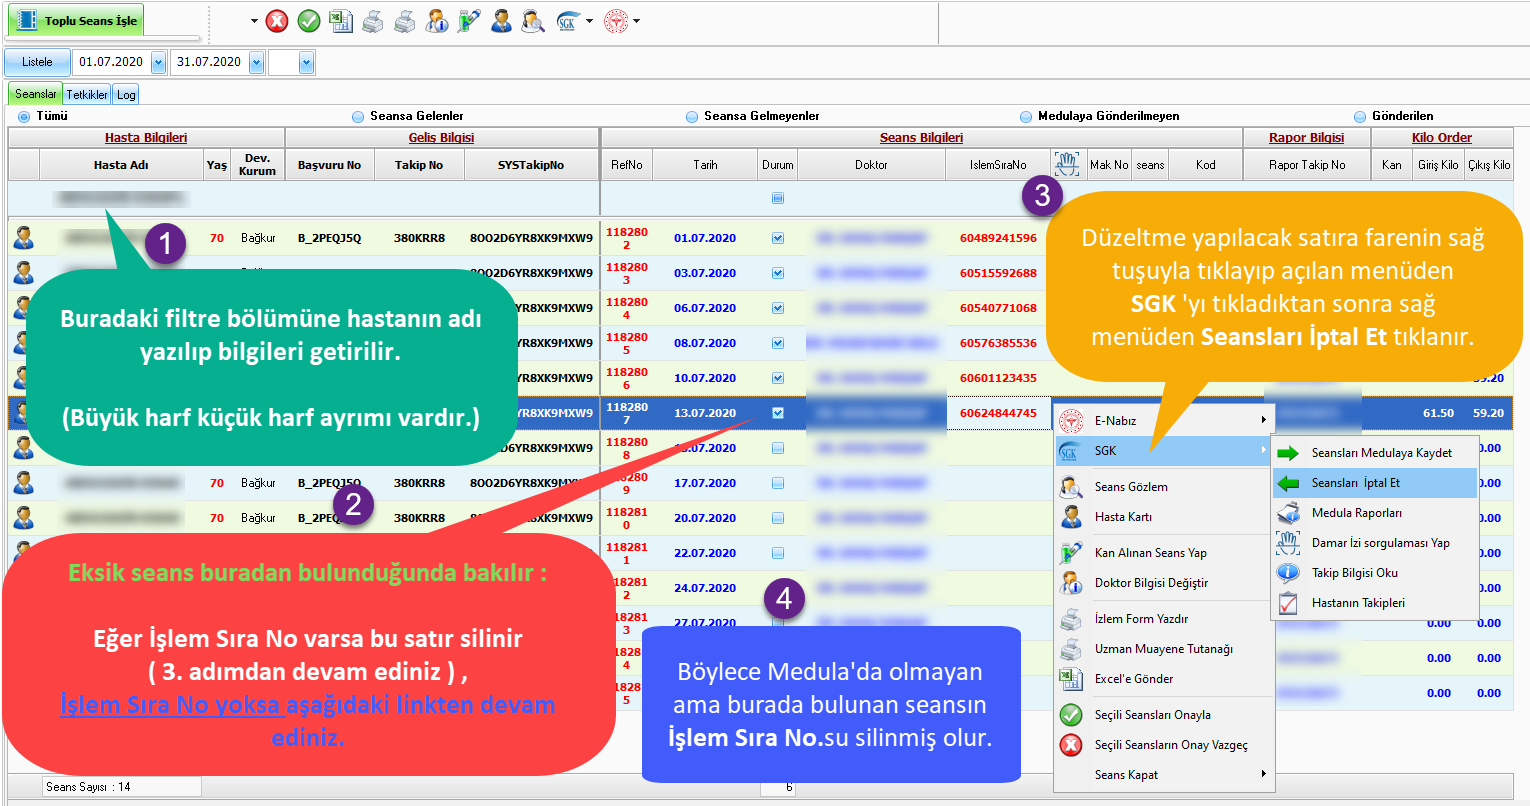Select Uzman Muayene Tutanağı menu item

(x=1163, y=649)
